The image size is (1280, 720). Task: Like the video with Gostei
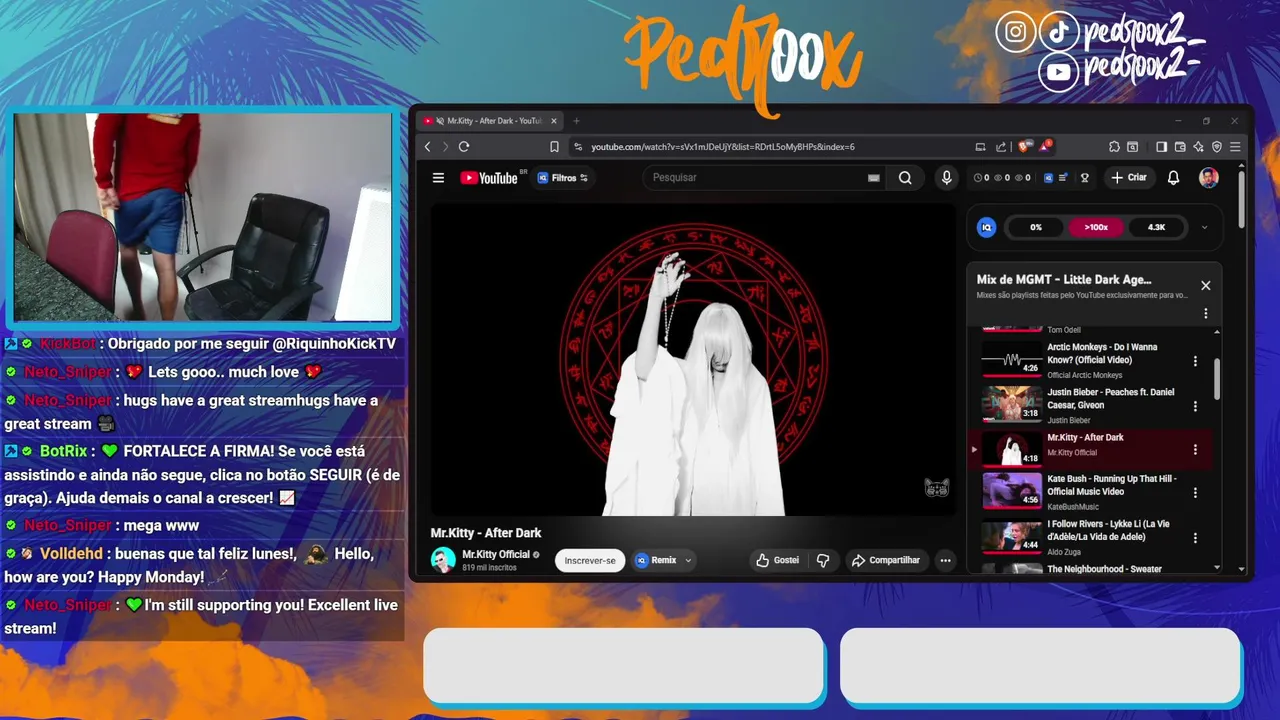778,560
